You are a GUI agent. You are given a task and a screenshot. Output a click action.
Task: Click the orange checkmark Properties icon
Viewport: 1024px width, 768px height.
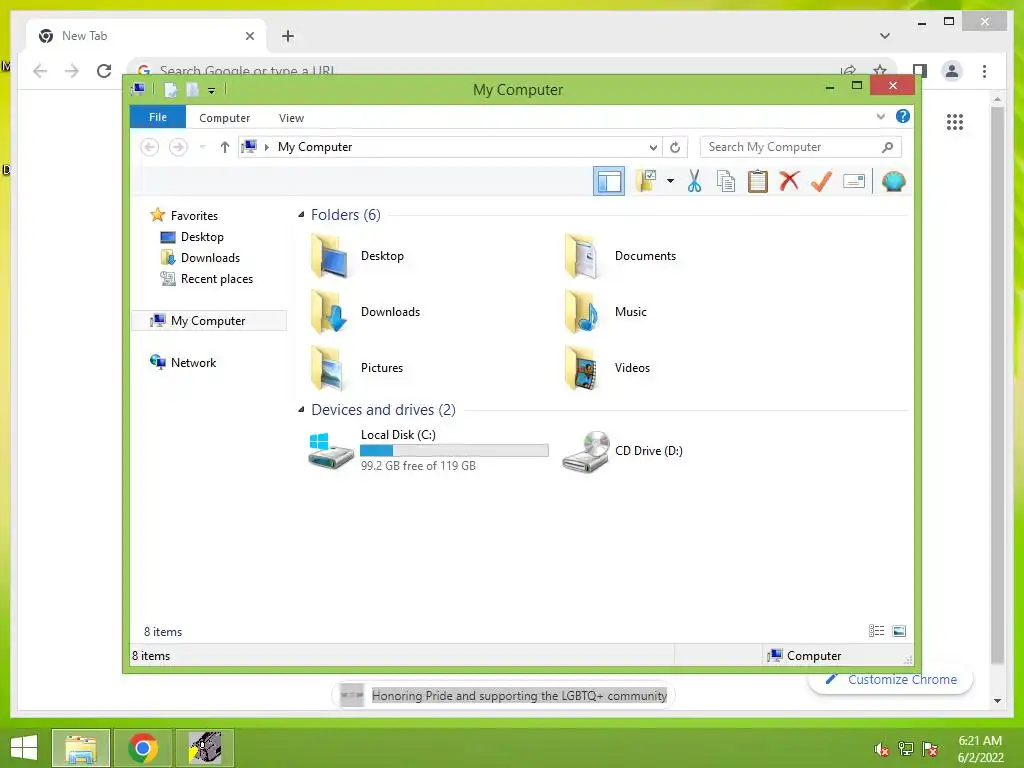tap(821, 181)
